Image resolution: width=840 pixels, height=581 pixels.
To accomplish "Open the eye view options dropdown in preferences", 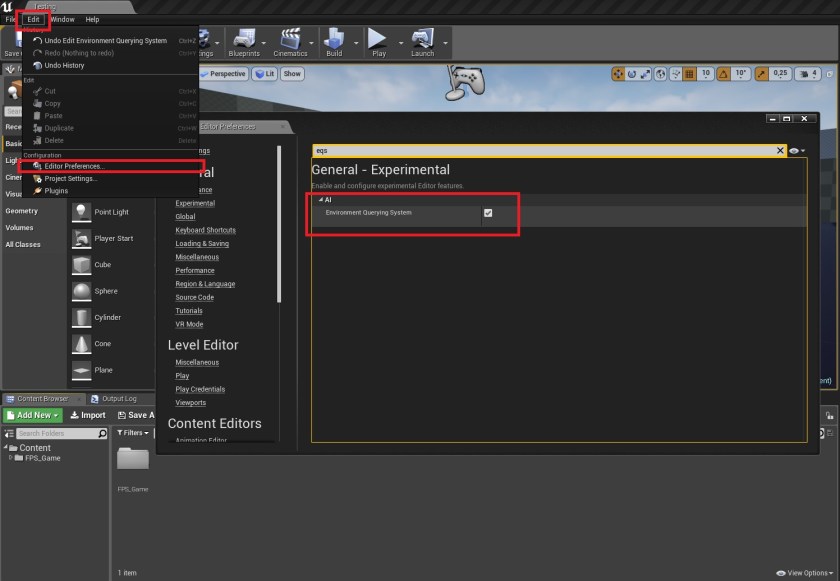I will point(797,150).
